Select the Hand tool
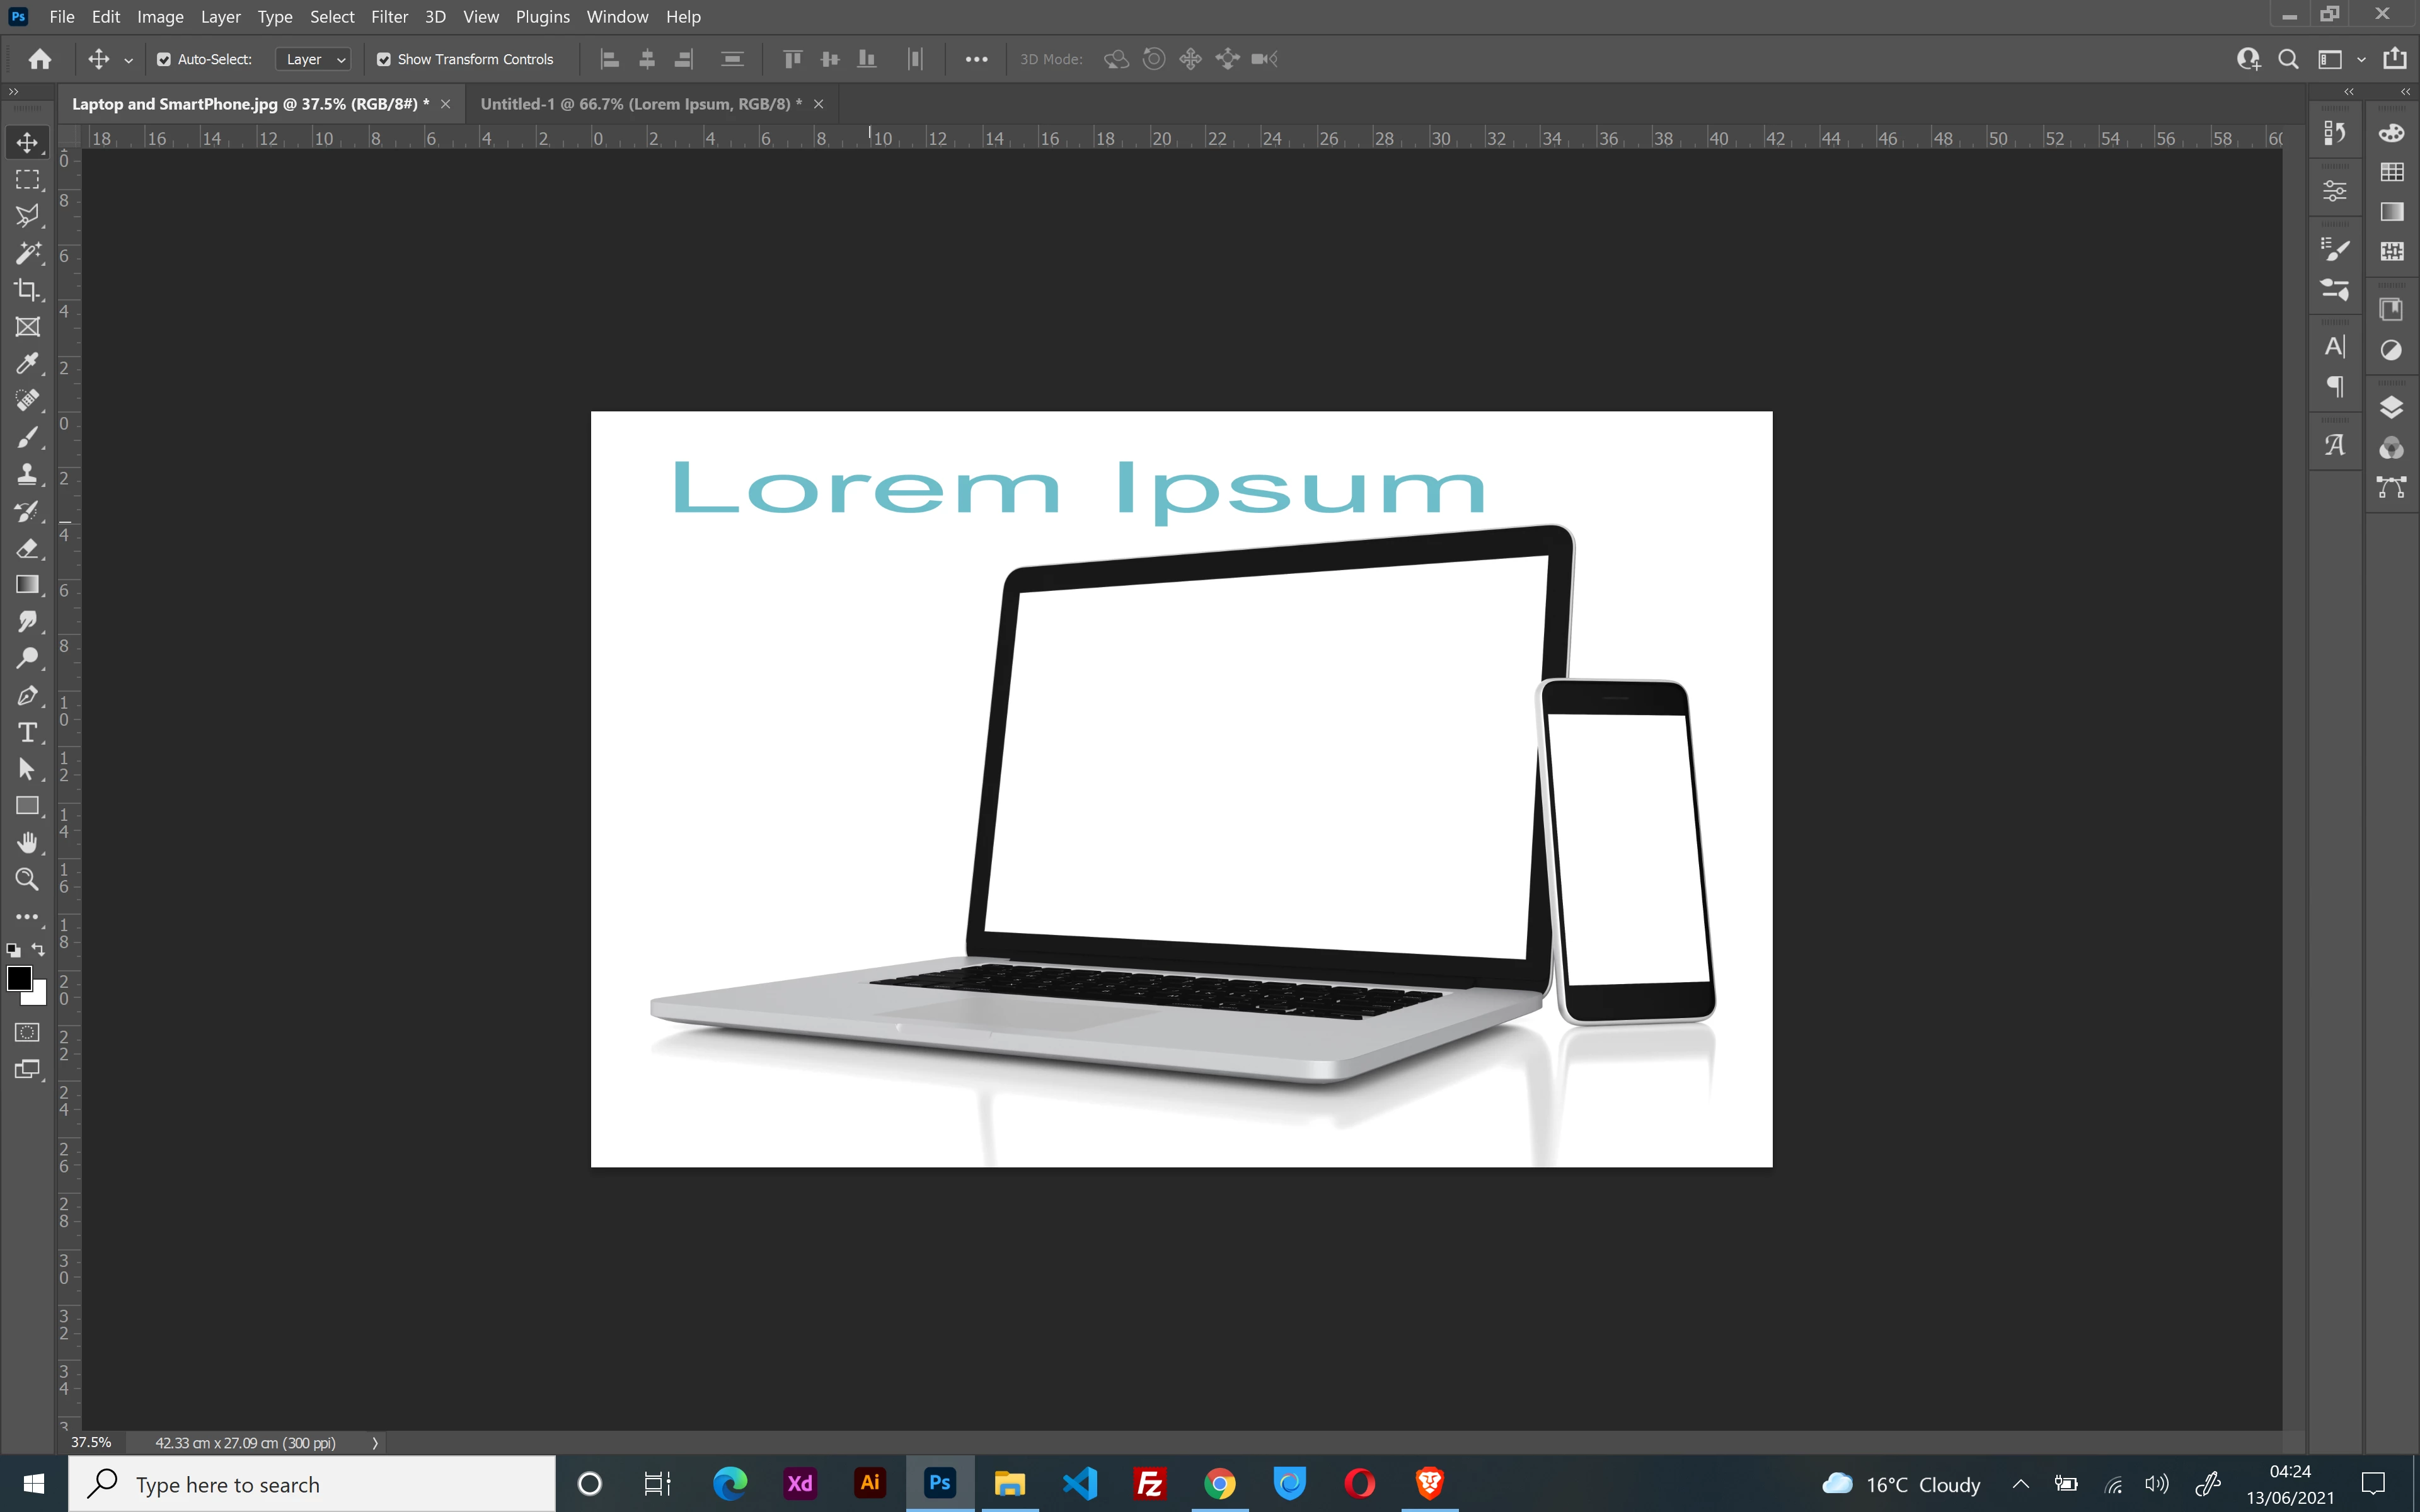Screen dimensions: 2420x1512 tap(27, 843)
